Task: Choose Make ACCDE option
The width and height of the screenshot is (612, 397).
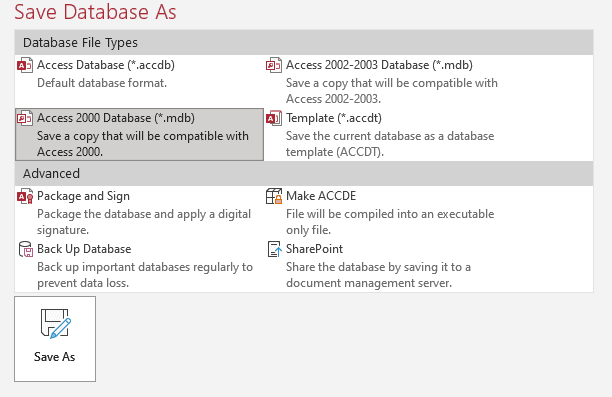Action: (428, 212)
